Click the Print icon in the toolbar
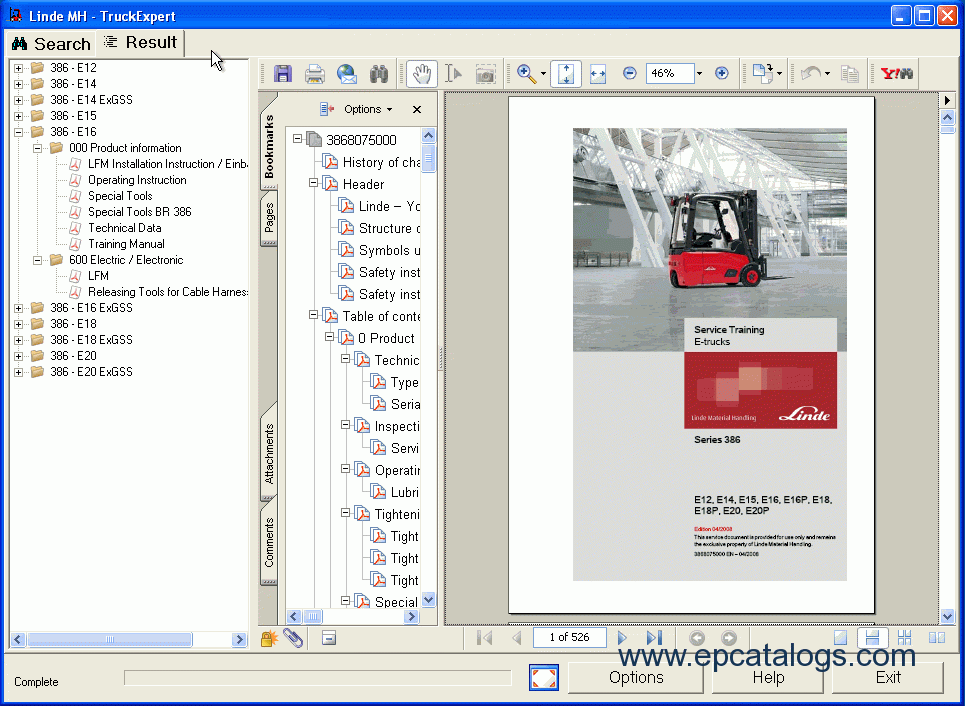 pyautogui.click(x=314, y=74)
